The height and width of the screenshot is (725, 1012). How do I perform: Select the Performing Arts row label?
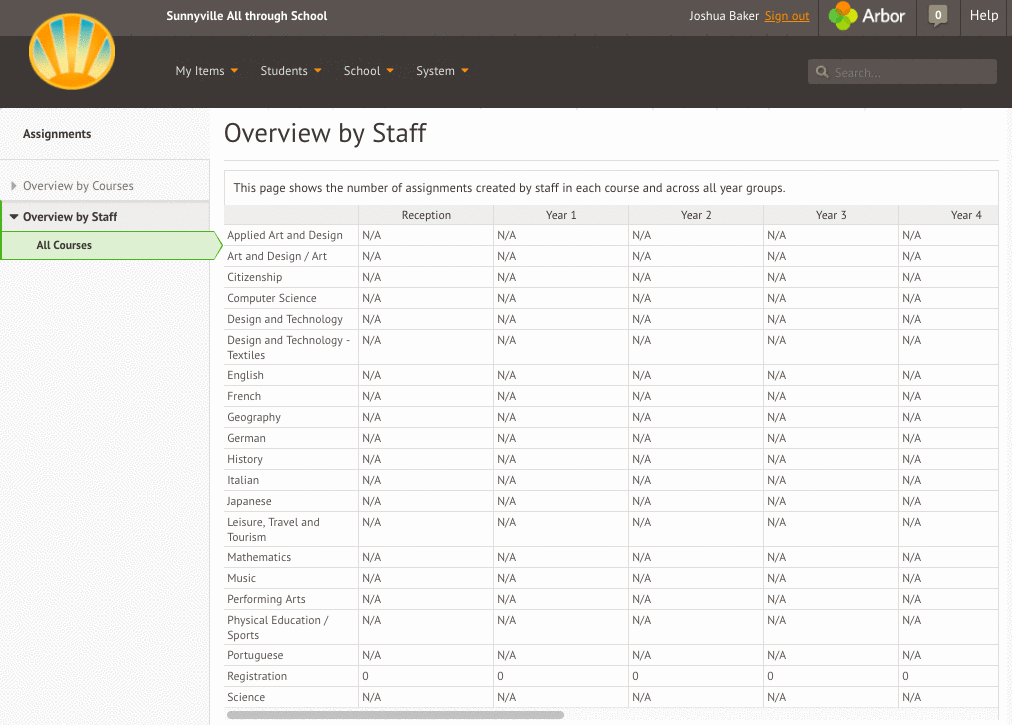(266, 600)
